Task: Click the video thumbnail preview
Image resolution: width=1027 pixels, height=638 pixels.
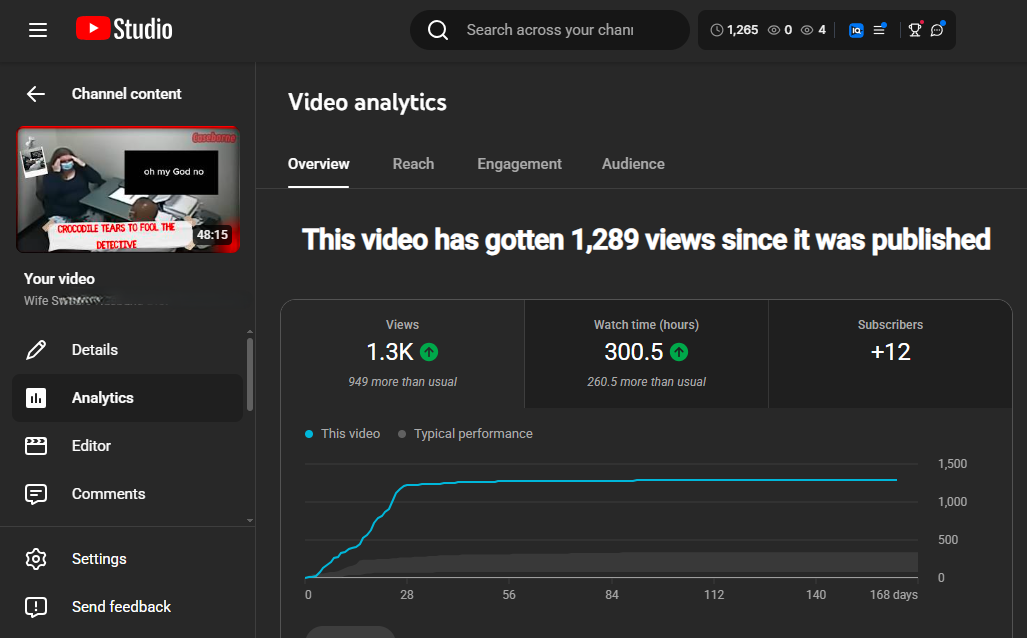Action: click(x=128, y=189)
